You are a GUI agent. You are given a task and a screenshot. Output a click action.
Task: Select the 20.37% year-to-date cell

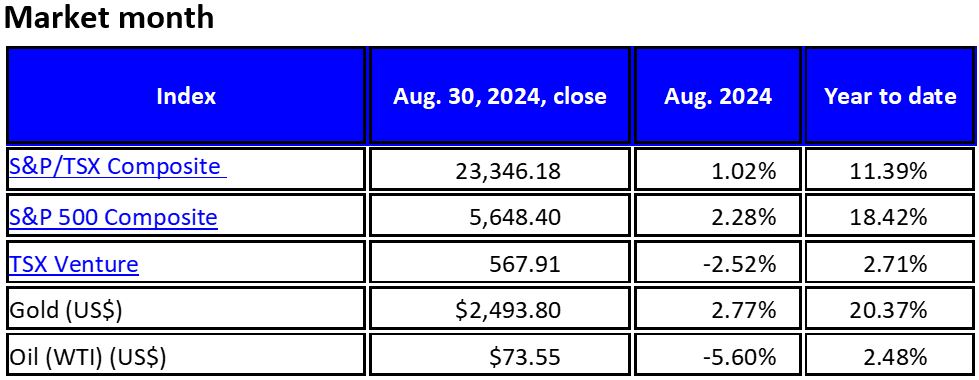(890, 310)
